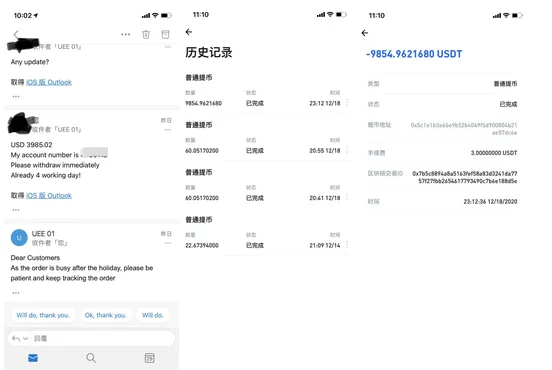Expand quoted text under the USD 3985.02 message
Viewport: 552px width, 370px height.
click(16, 209)
